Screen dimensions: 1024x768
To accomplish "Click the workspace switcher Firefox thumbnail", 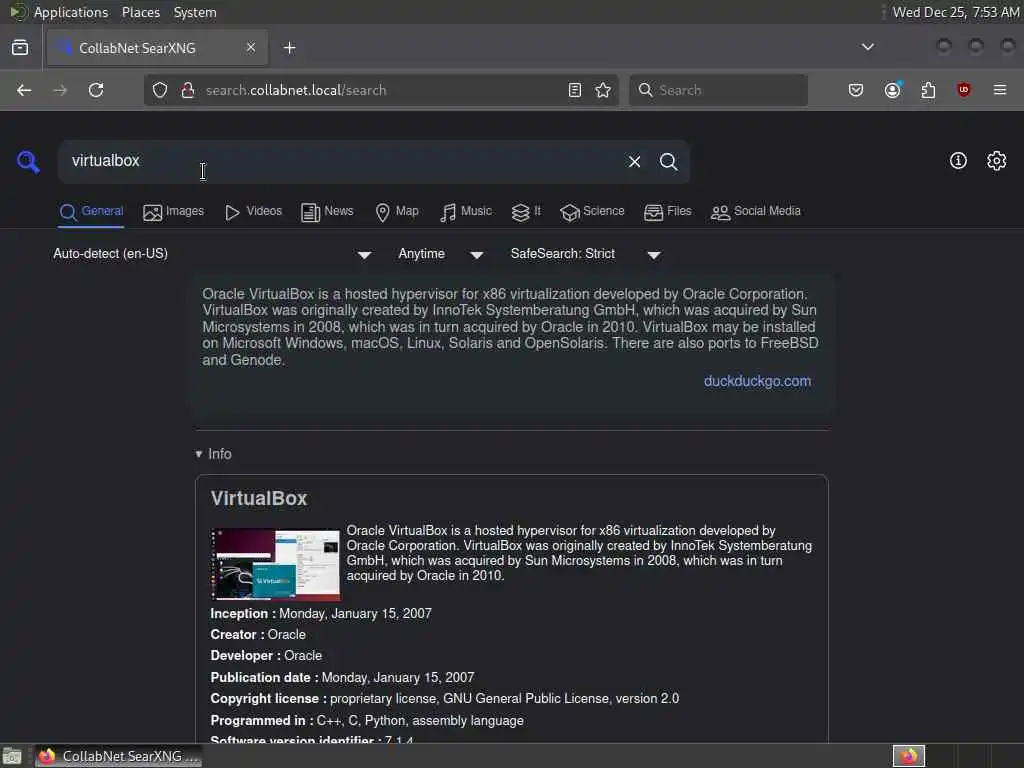I will point(909,756).
